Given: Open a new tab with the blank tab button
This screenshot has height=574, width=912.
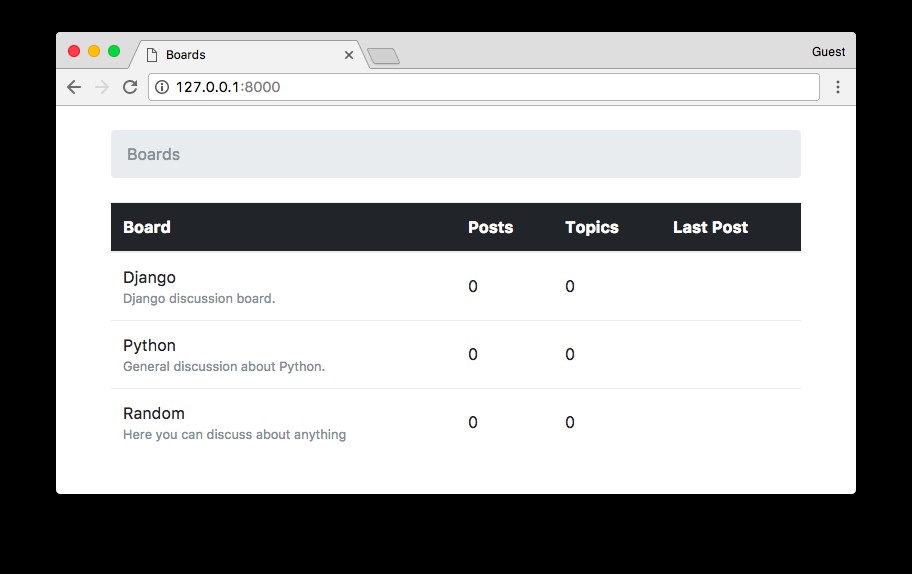Looking at the screenshot, I should (x=383, y=56).
